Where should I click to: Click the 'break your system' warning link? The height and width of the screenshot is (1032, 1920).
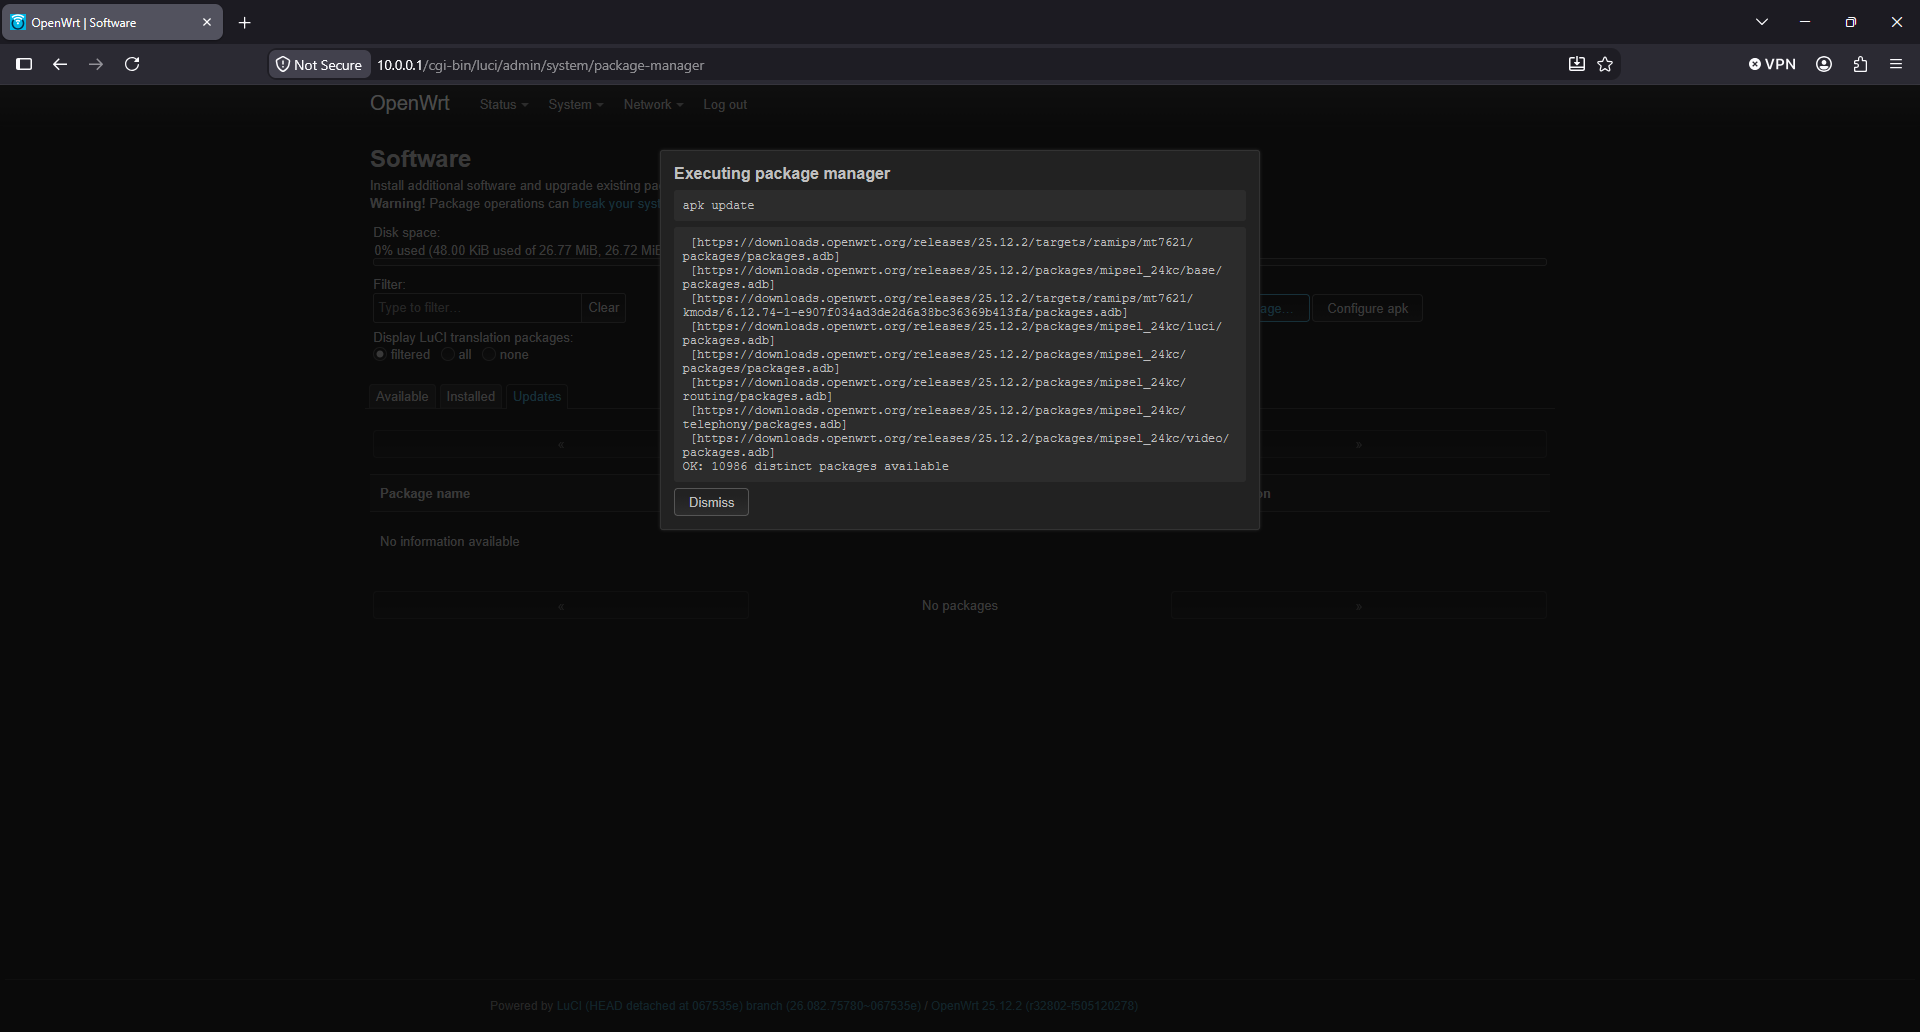tap(615, 204)
